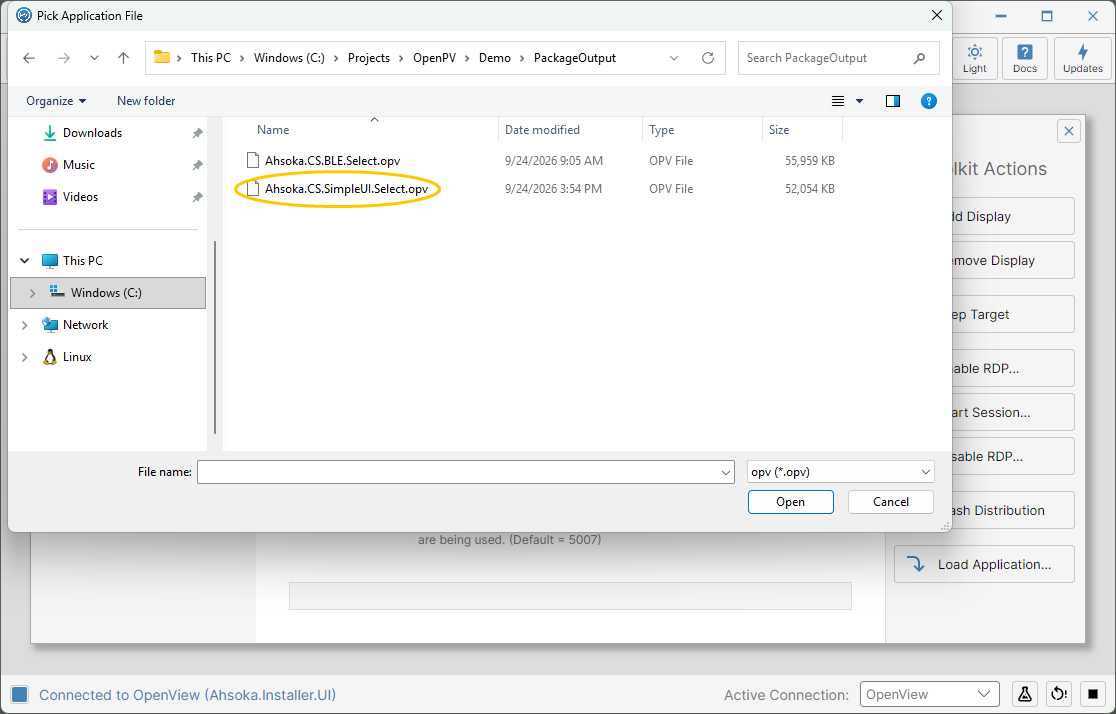Click Projects in the breadcrumb path
1116x714 pixels.
click(369, 58)
